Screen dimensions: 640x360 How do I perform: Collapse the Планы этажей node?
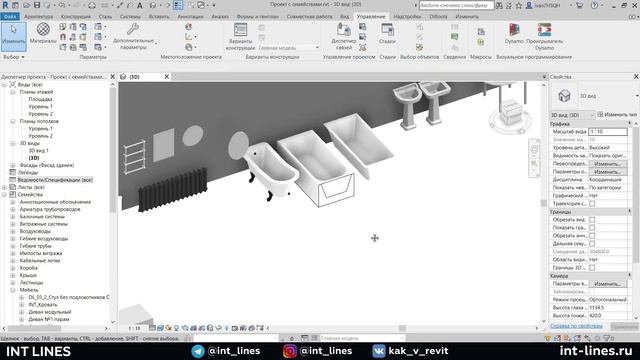[x=13, y=92]
